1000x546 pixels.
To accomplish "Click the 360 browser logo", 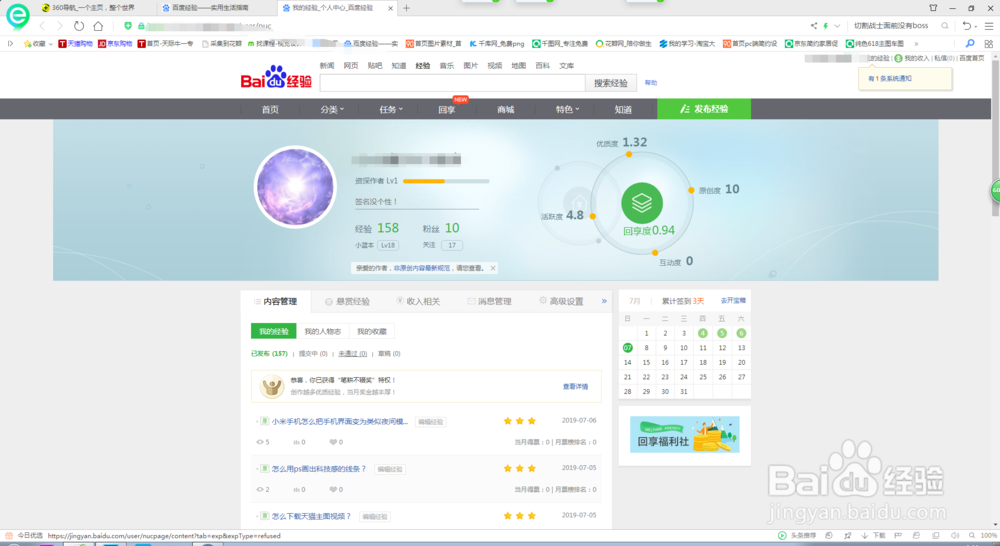I will click(x=17, y=15).
